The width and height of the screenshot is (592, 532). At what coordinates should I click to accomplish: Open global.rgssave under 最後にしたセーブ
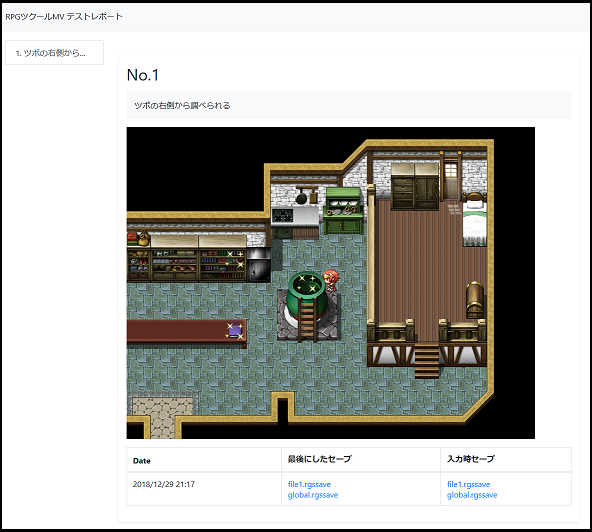tap(313, 495)
